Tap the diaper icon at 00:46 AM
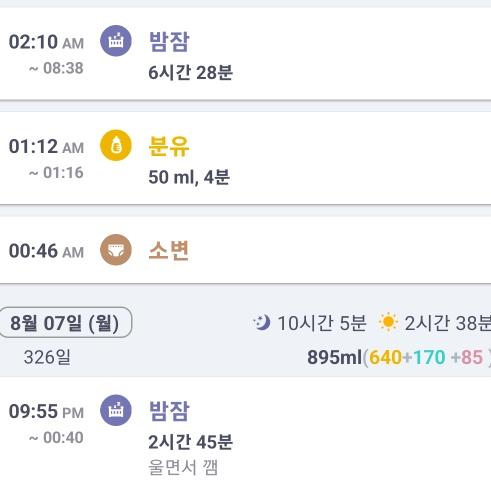The height and width of the screenshot is (491, 491). pyautogui.click(x=116, y=250)
